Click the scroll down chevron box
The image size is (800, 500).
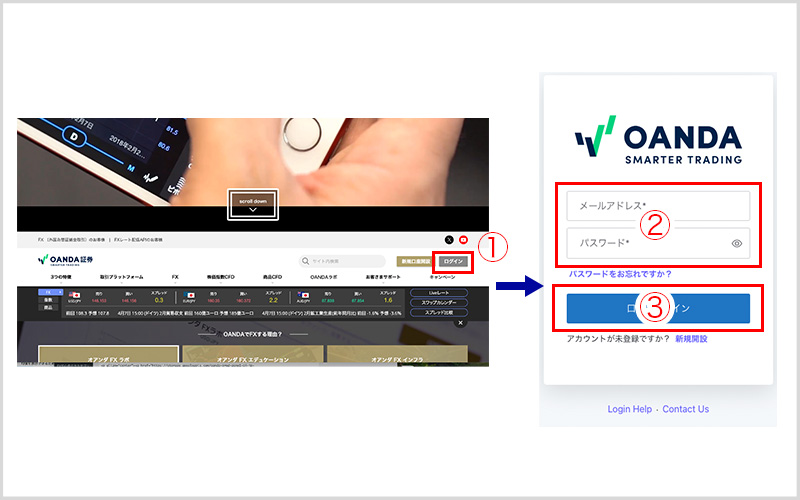[253, 205]
